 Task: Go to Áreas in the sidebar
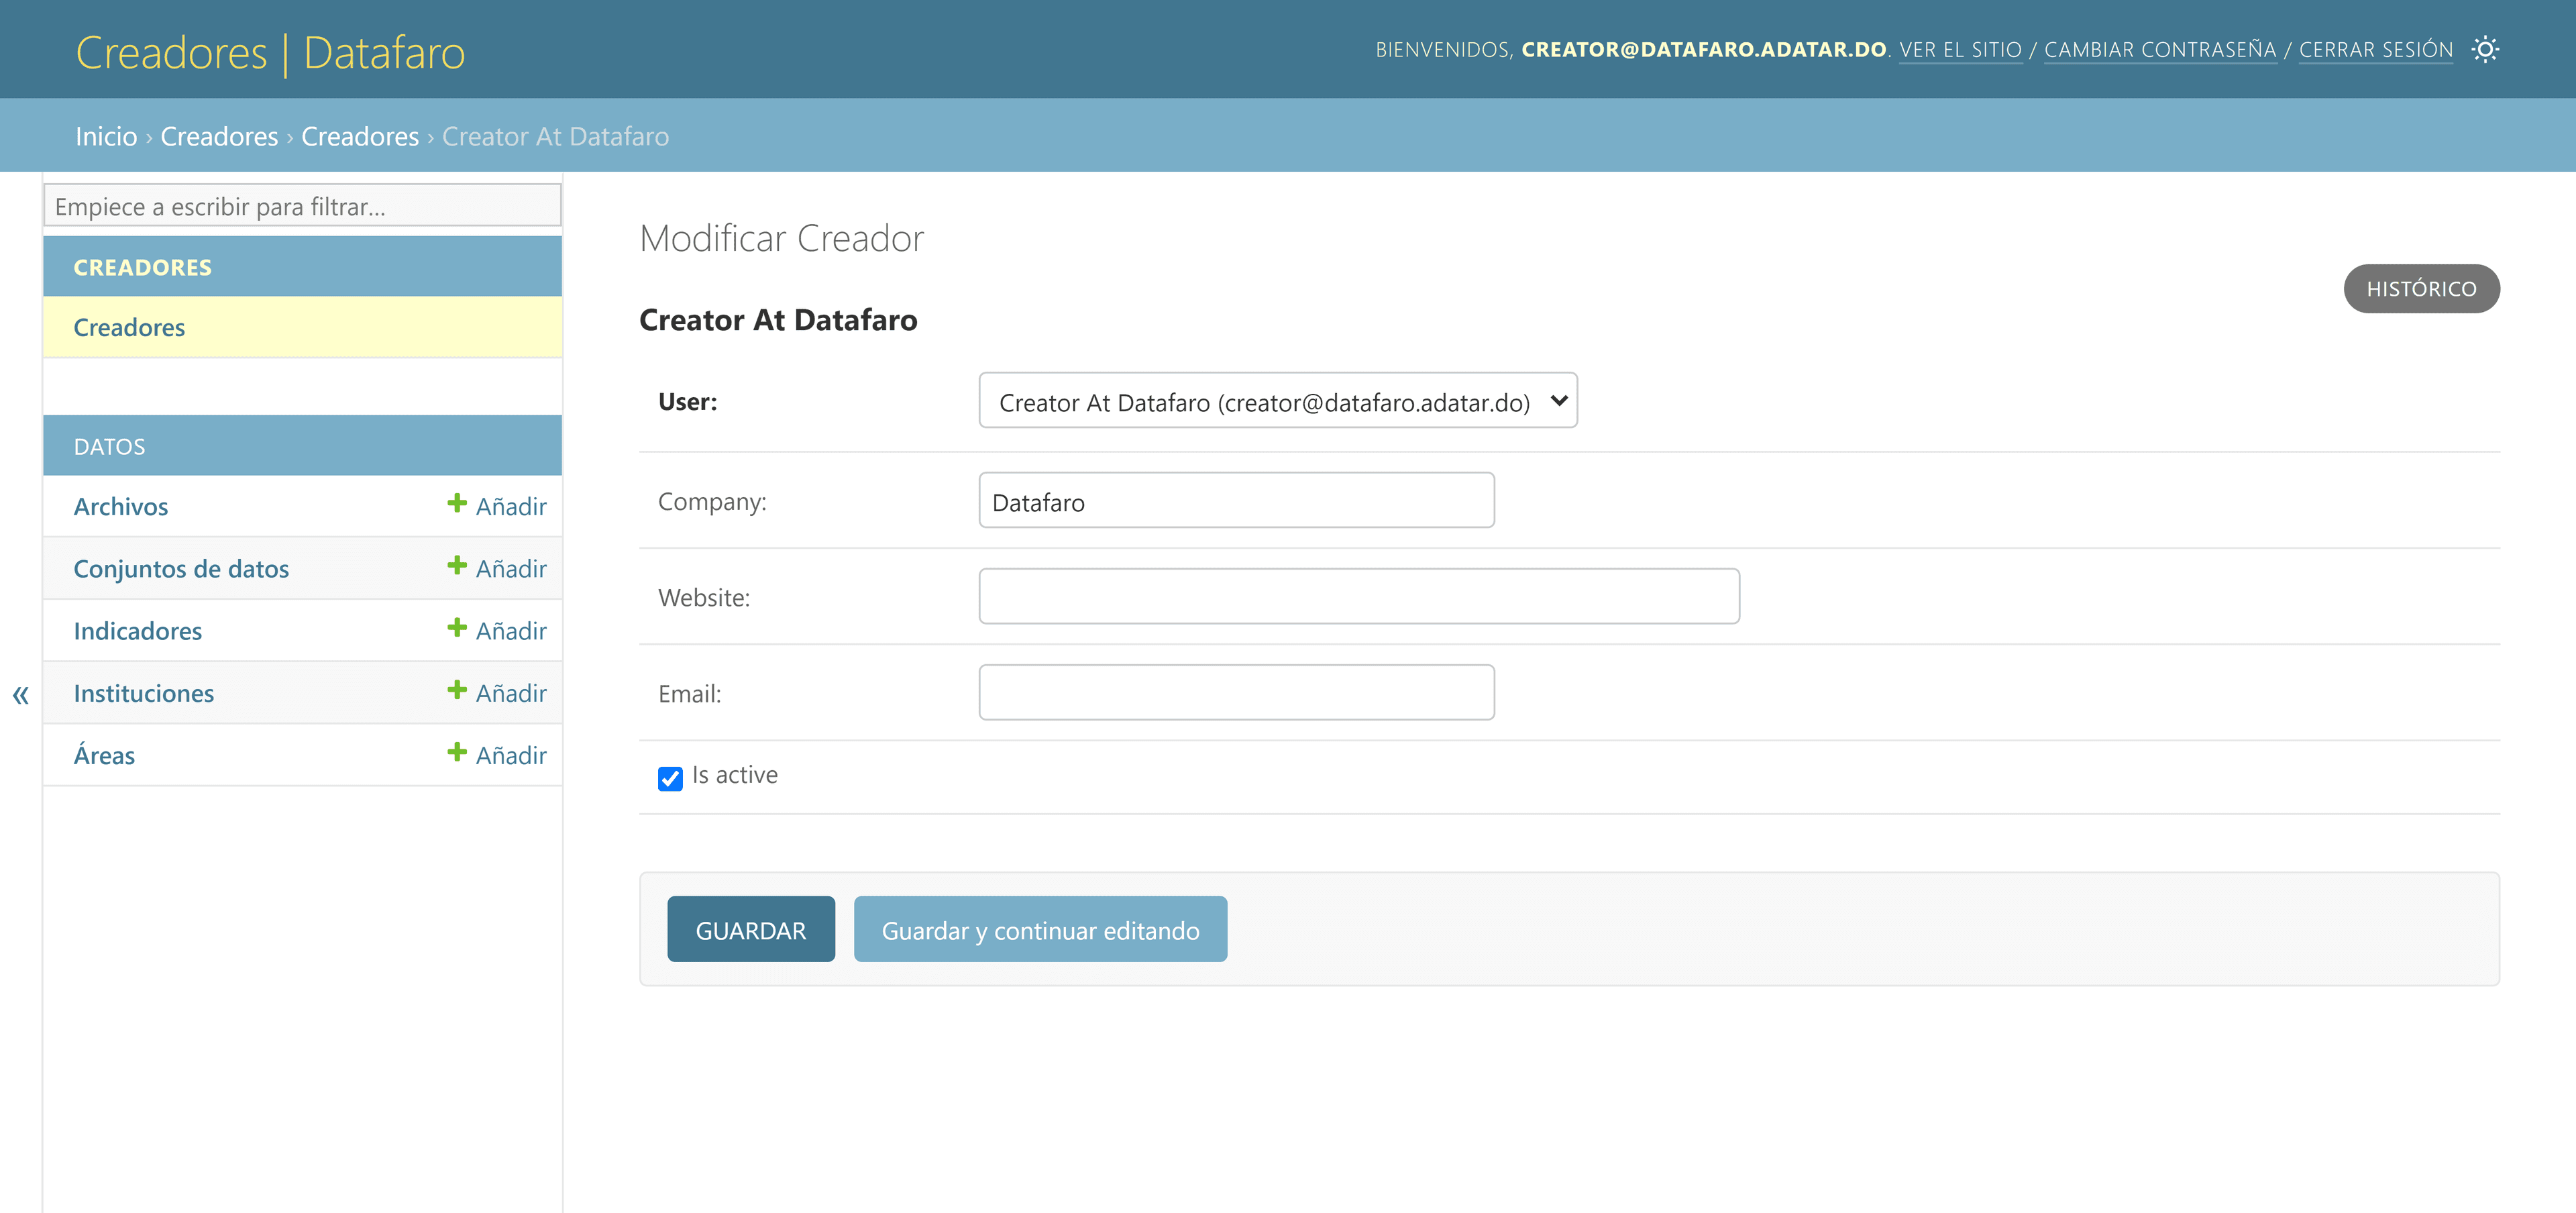point(104,754)
